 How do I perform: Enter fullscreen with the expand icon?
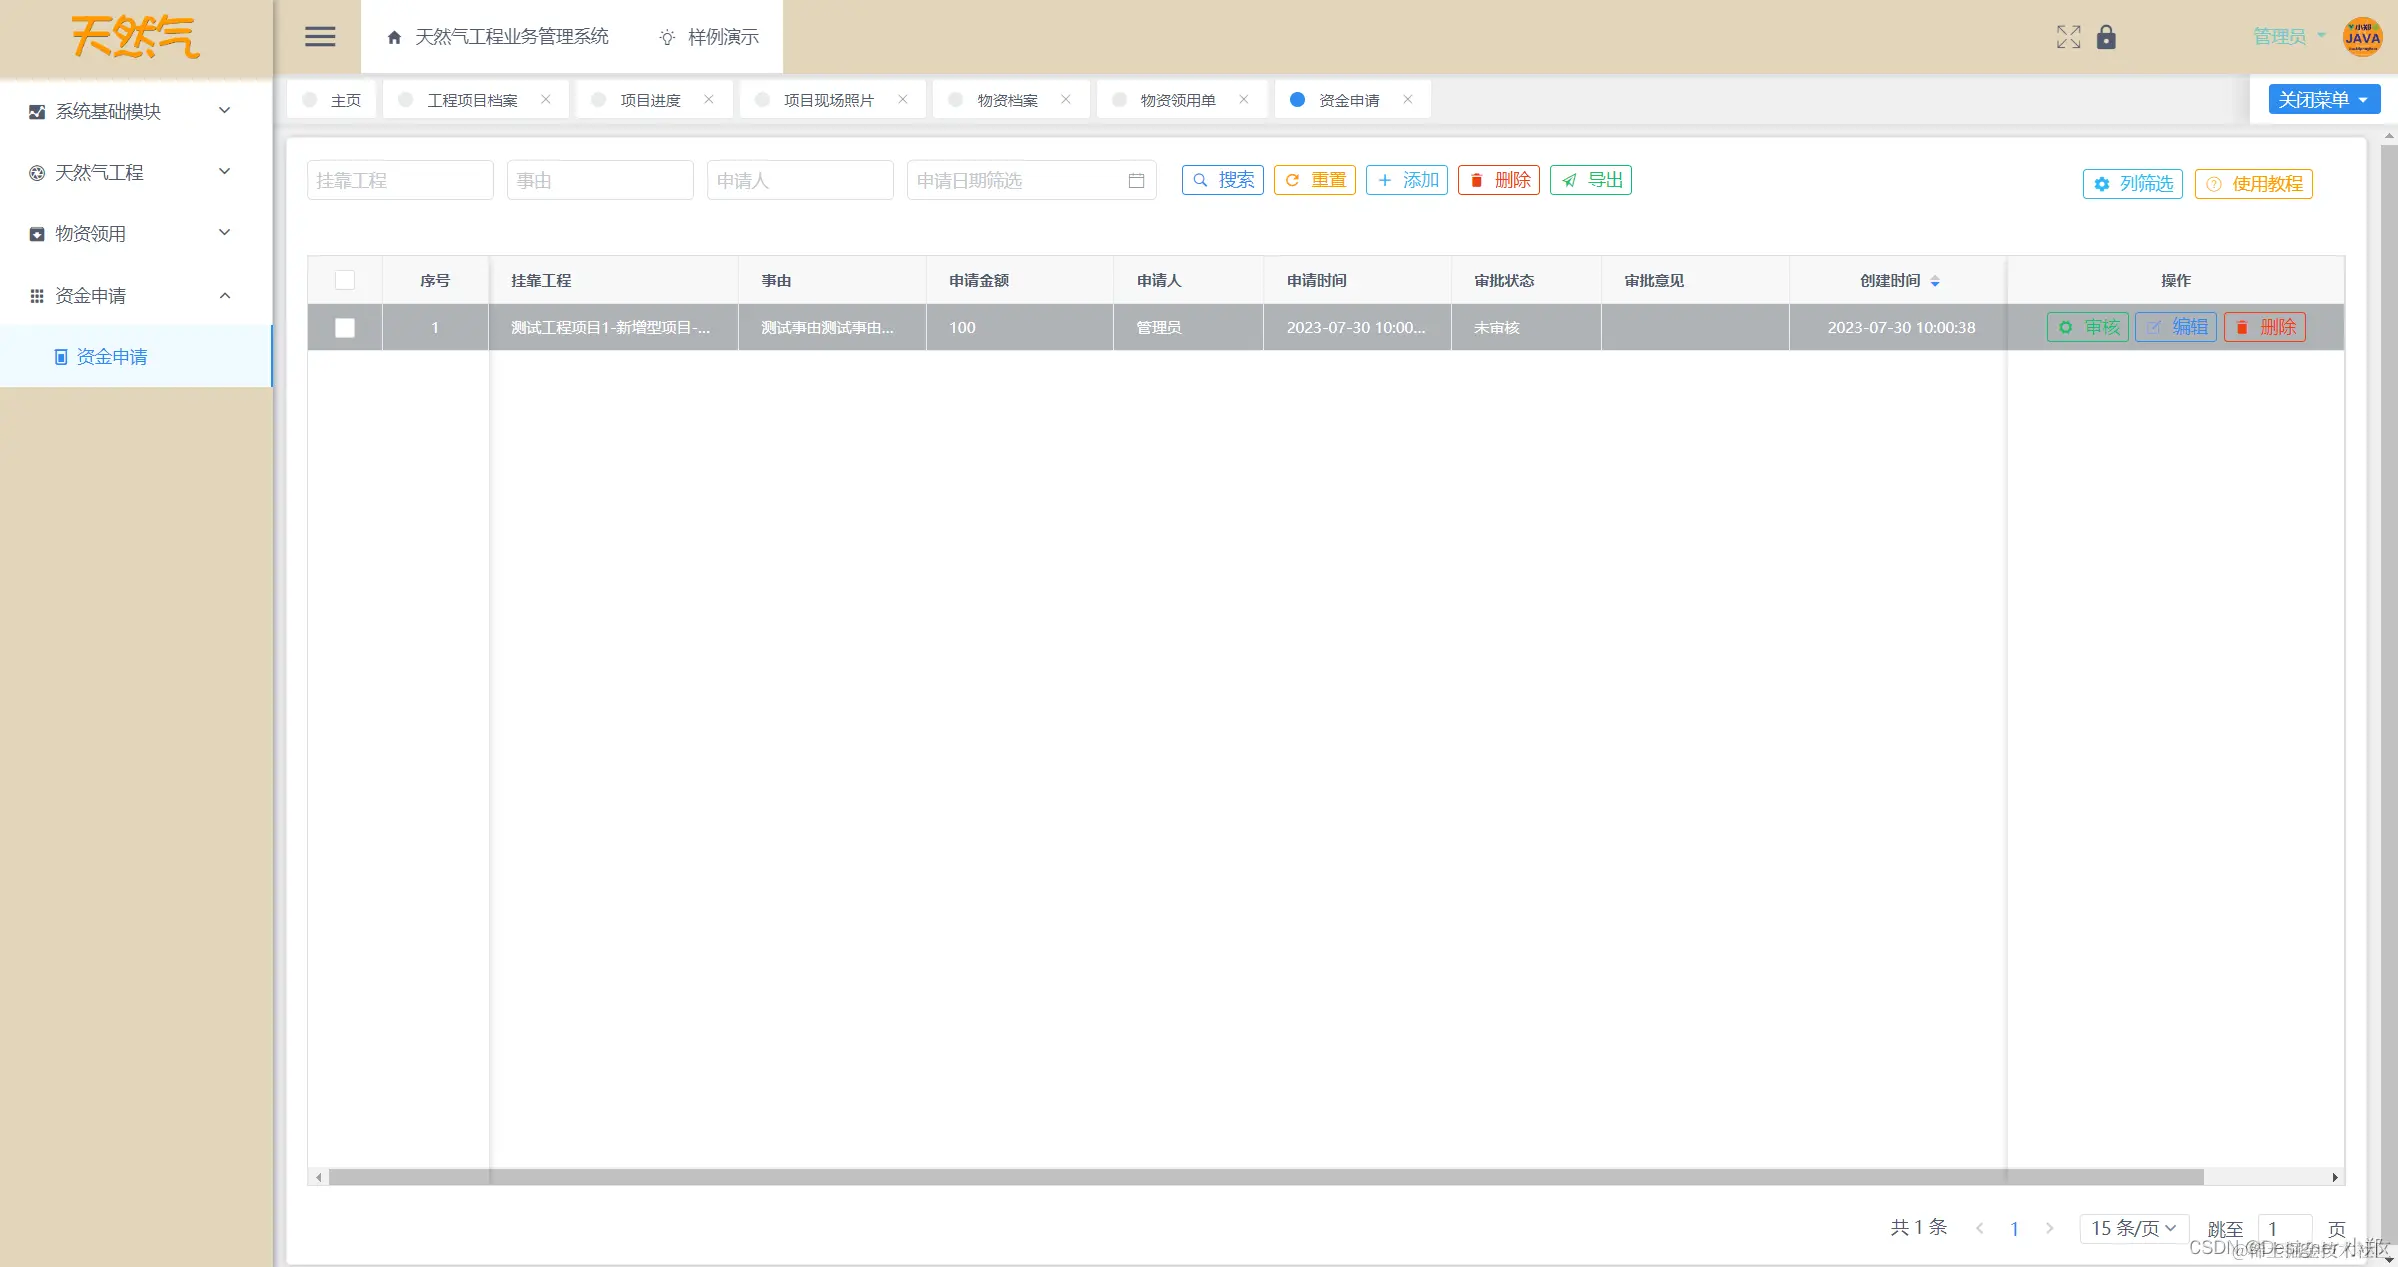pyautogui.click(x=2068, y=37)
